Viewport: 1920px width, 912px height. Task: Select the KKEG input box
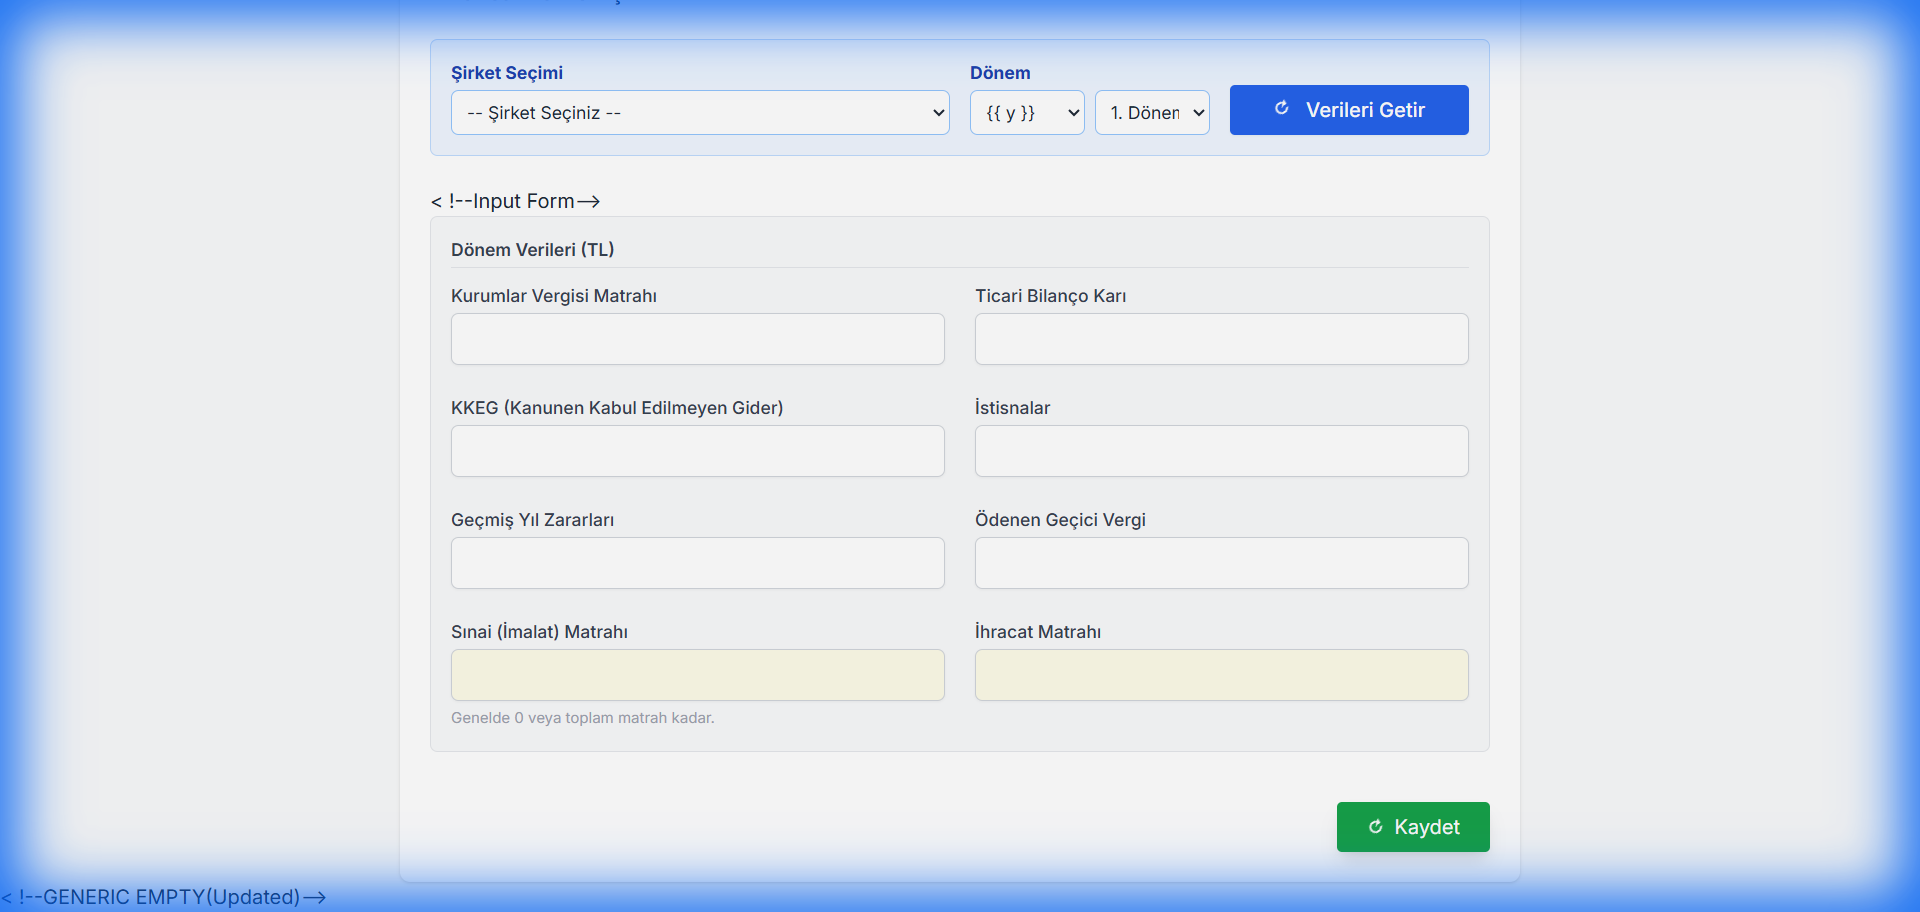(x=697, y=451)
